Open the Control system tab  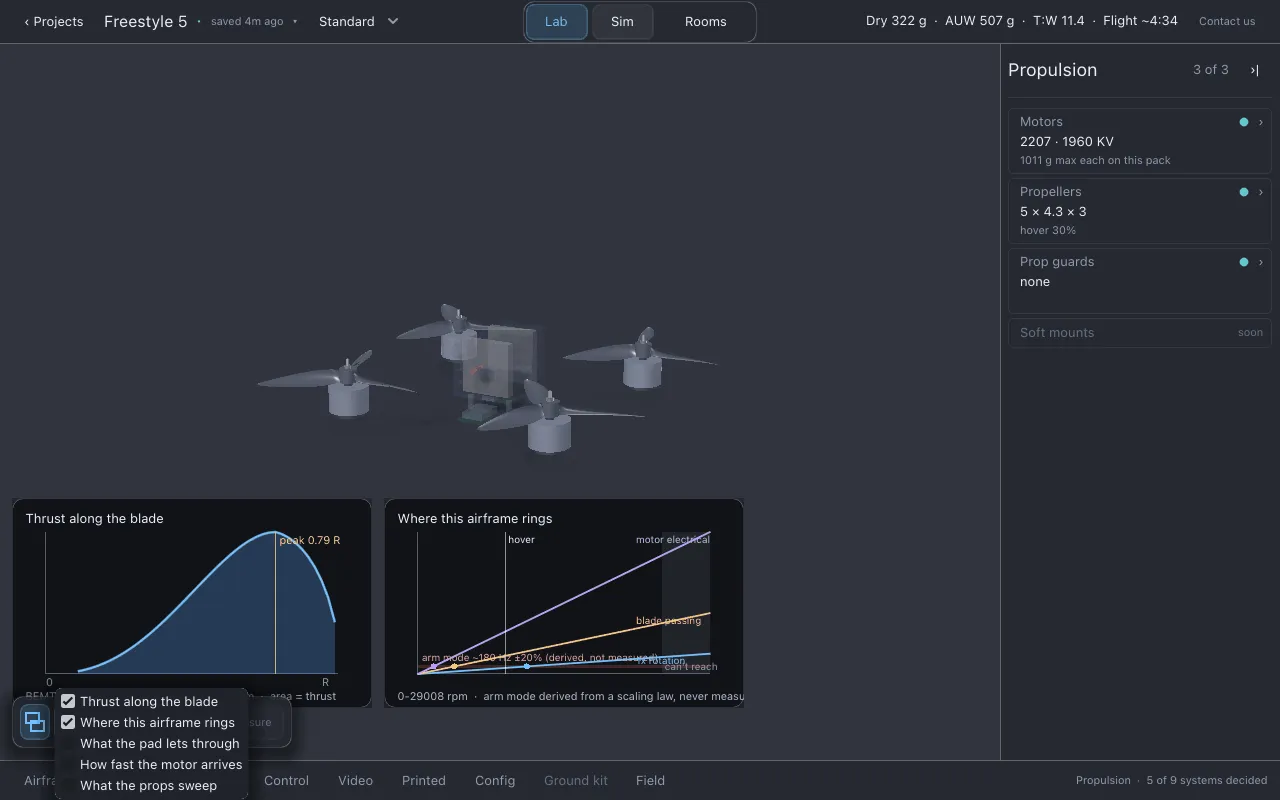point(286,780)
